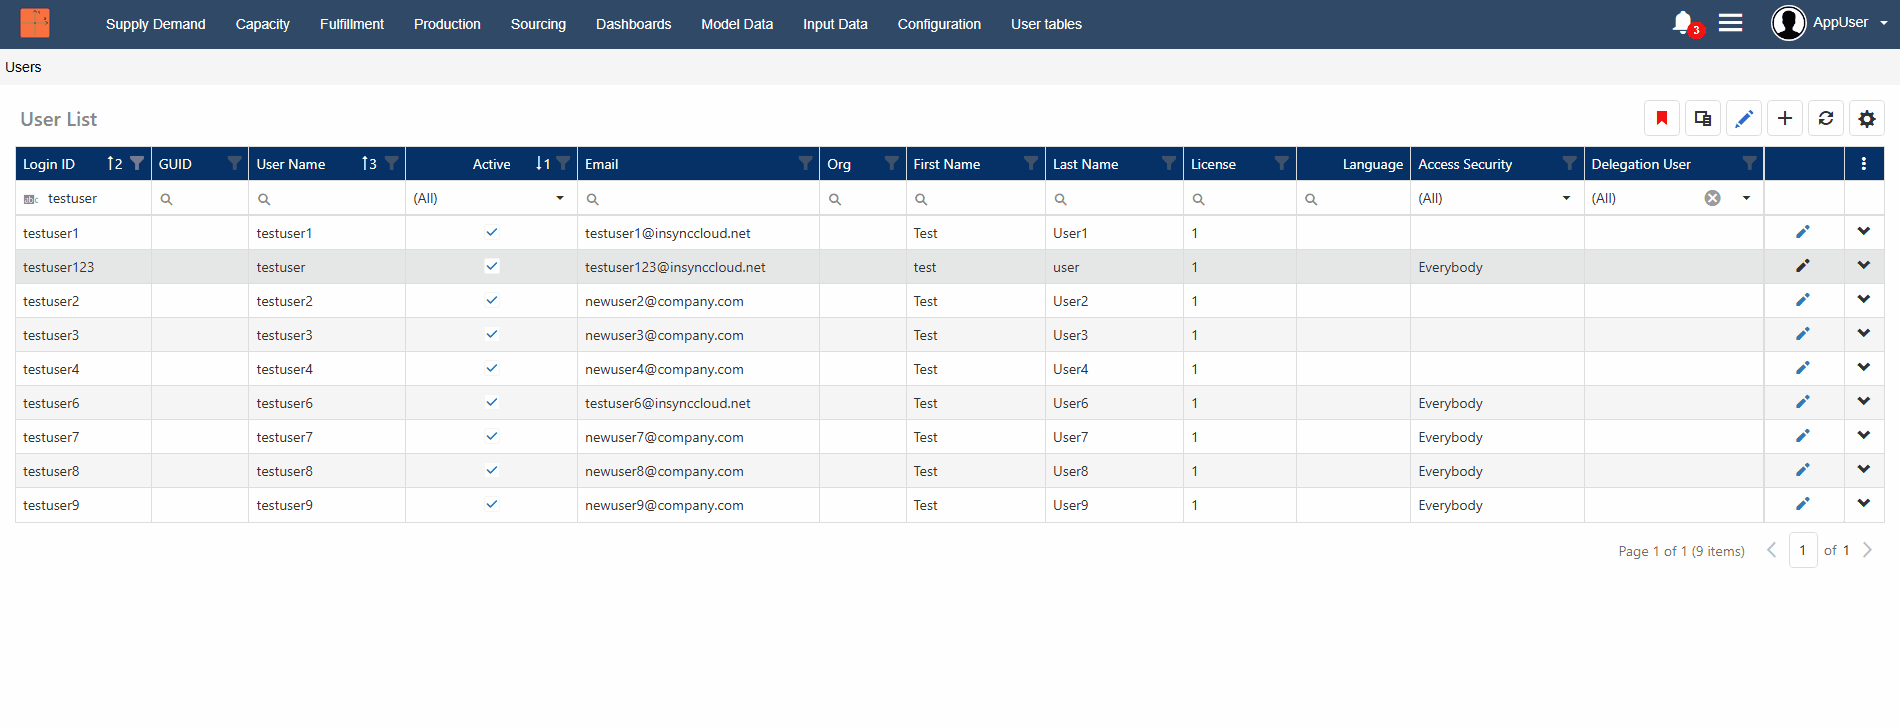Open grid settings gear icon
The image size is (1900, 728).
click(x=1866, y=119)
